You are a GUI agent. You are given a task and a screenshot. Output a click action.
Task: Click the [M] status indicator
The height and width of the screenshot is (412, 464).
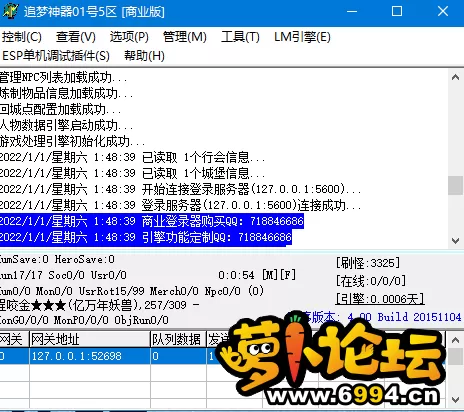tap(270, 275)
